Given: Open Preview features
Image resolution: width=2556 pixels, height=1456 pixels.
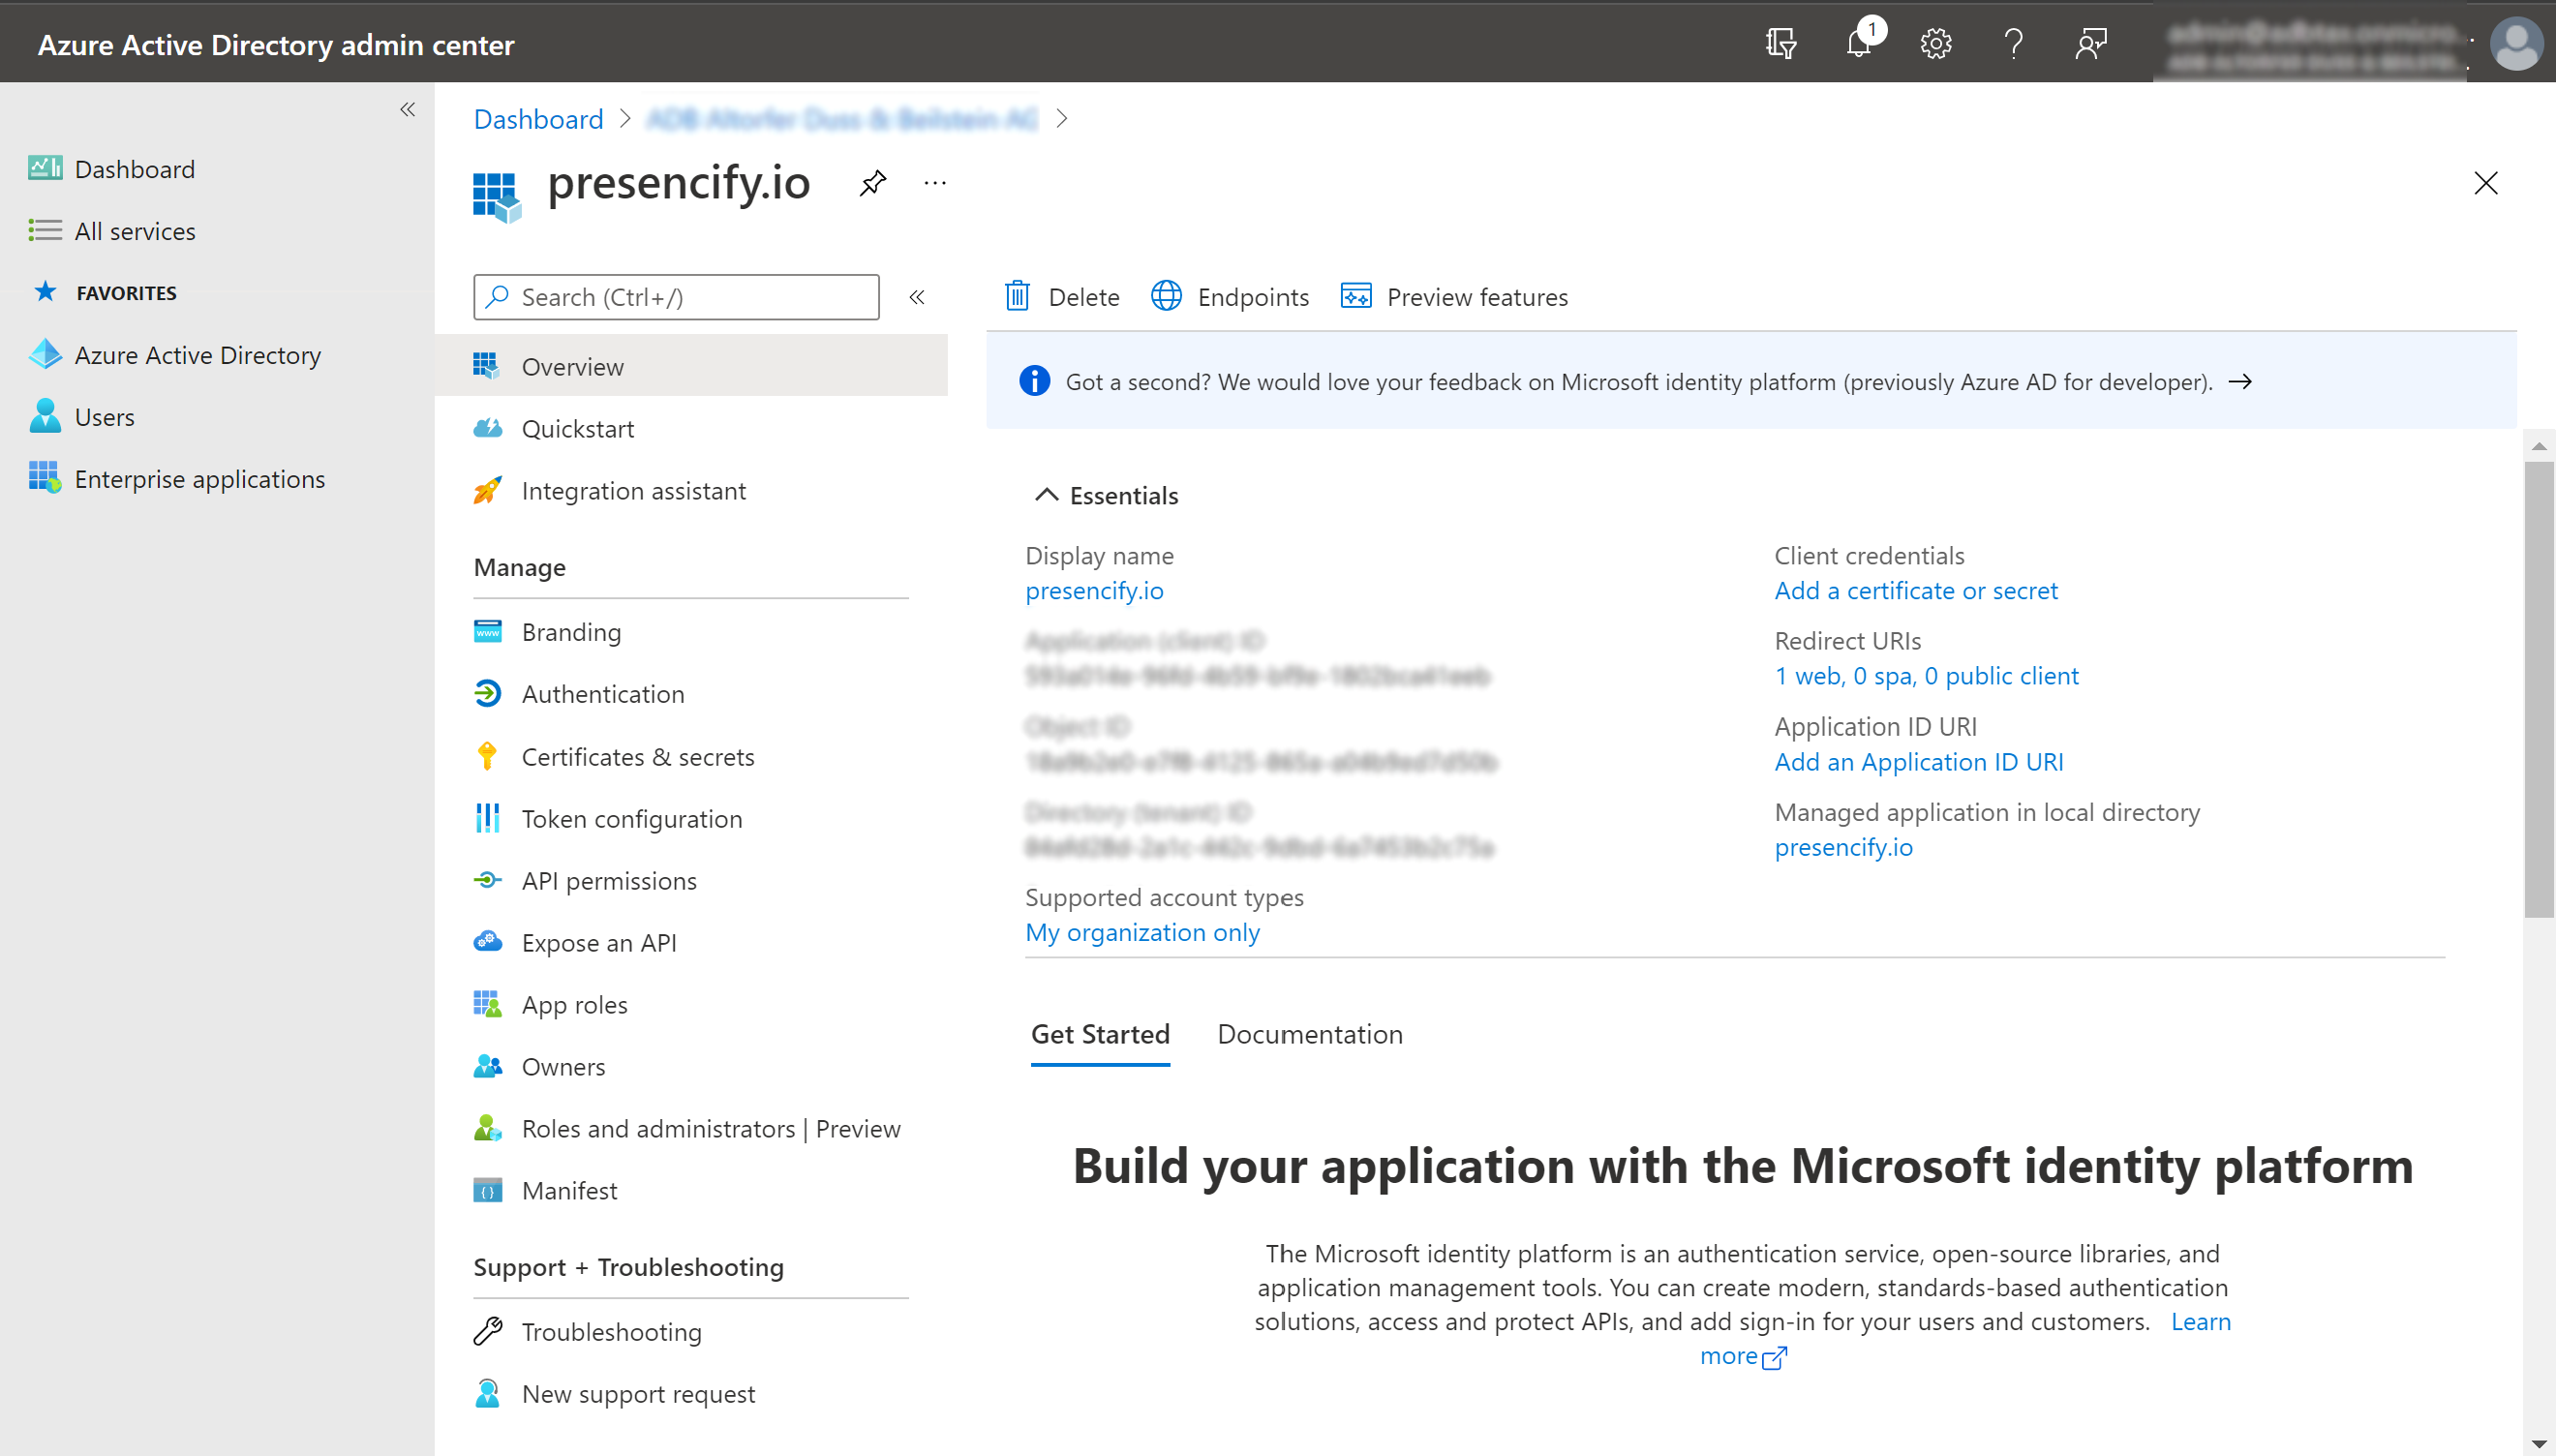Looking at the screenshot, I should pos(1454,297).
